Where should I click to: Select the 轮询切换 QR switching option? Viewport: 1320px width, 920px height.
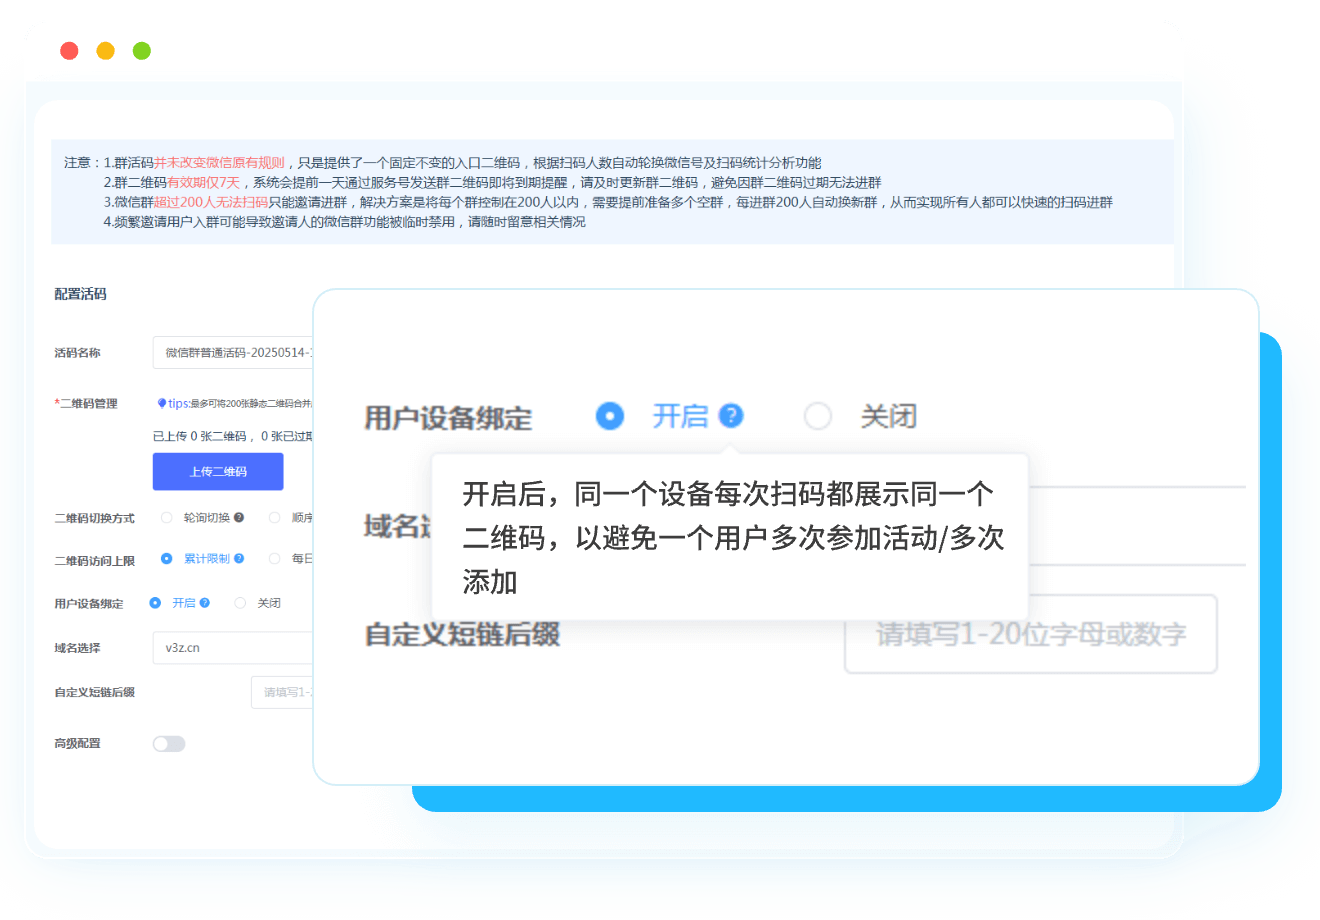166,517
